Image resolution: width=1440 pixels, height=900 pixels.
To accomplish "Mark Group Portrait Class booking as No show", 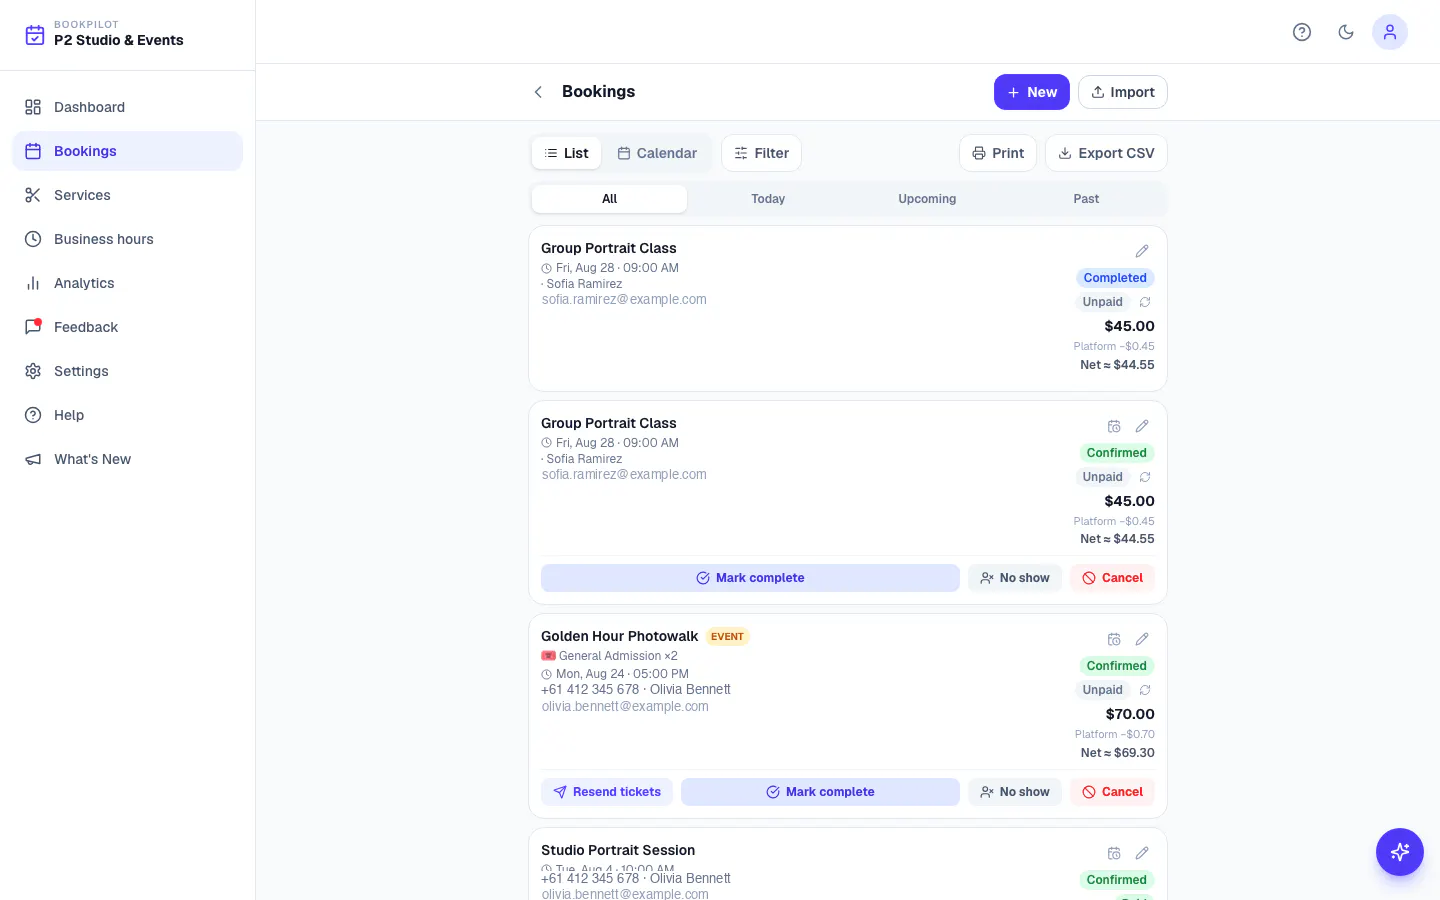I will tap(1015, 578).
